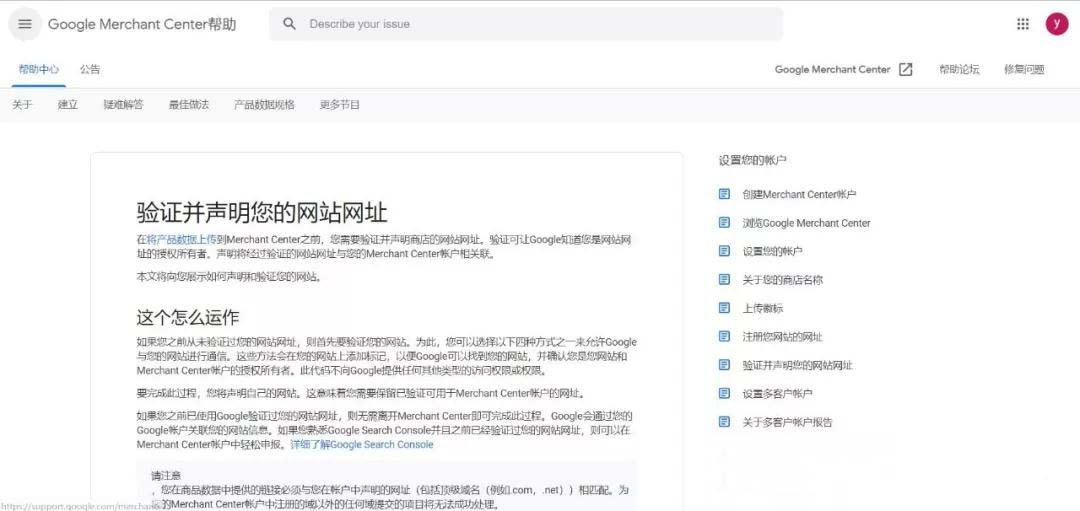Open the hamburger main menu
The image size is (1080, 511).
pyautogui.click(x=25, y=24)
